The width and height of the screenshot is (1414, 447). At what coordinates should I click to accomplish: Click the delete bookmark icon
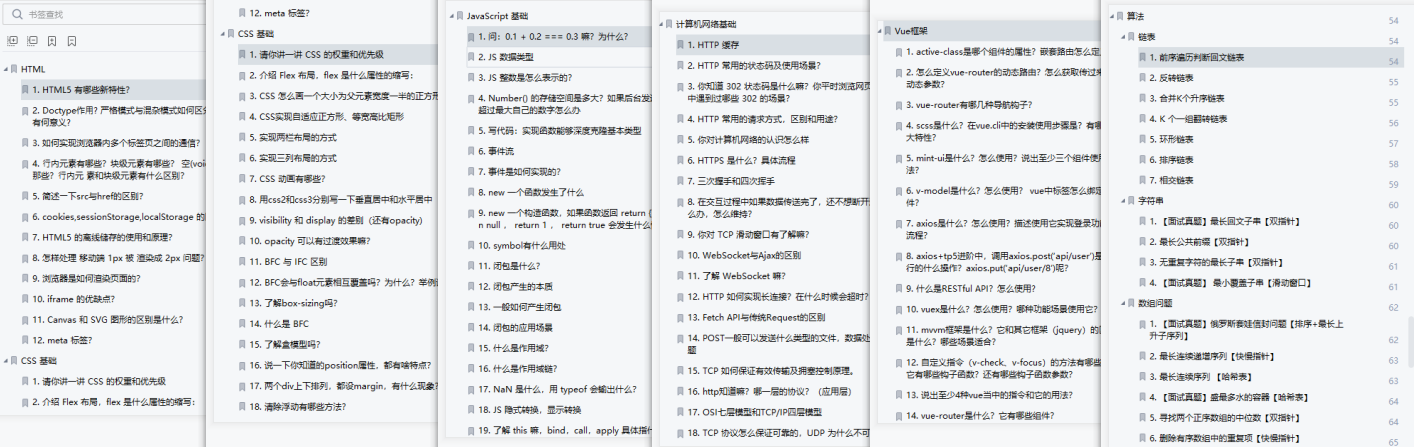pos(72,41)
